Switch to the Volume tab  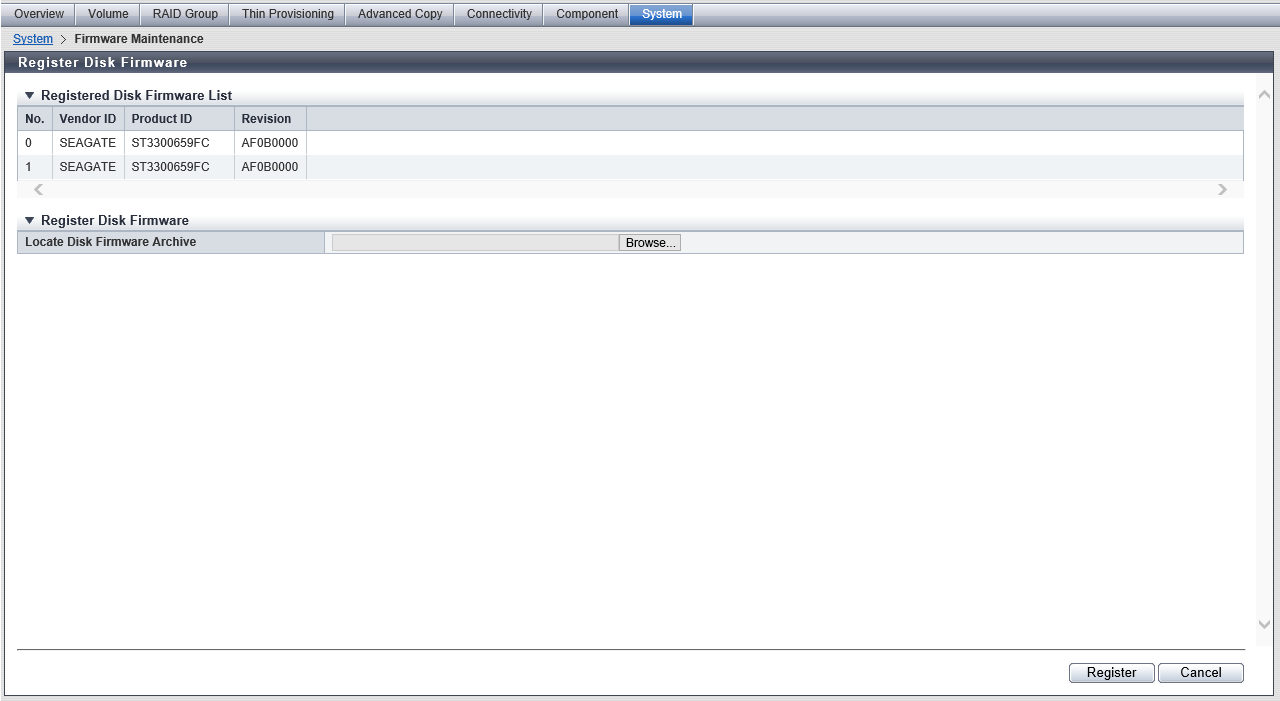coord(108,14)
